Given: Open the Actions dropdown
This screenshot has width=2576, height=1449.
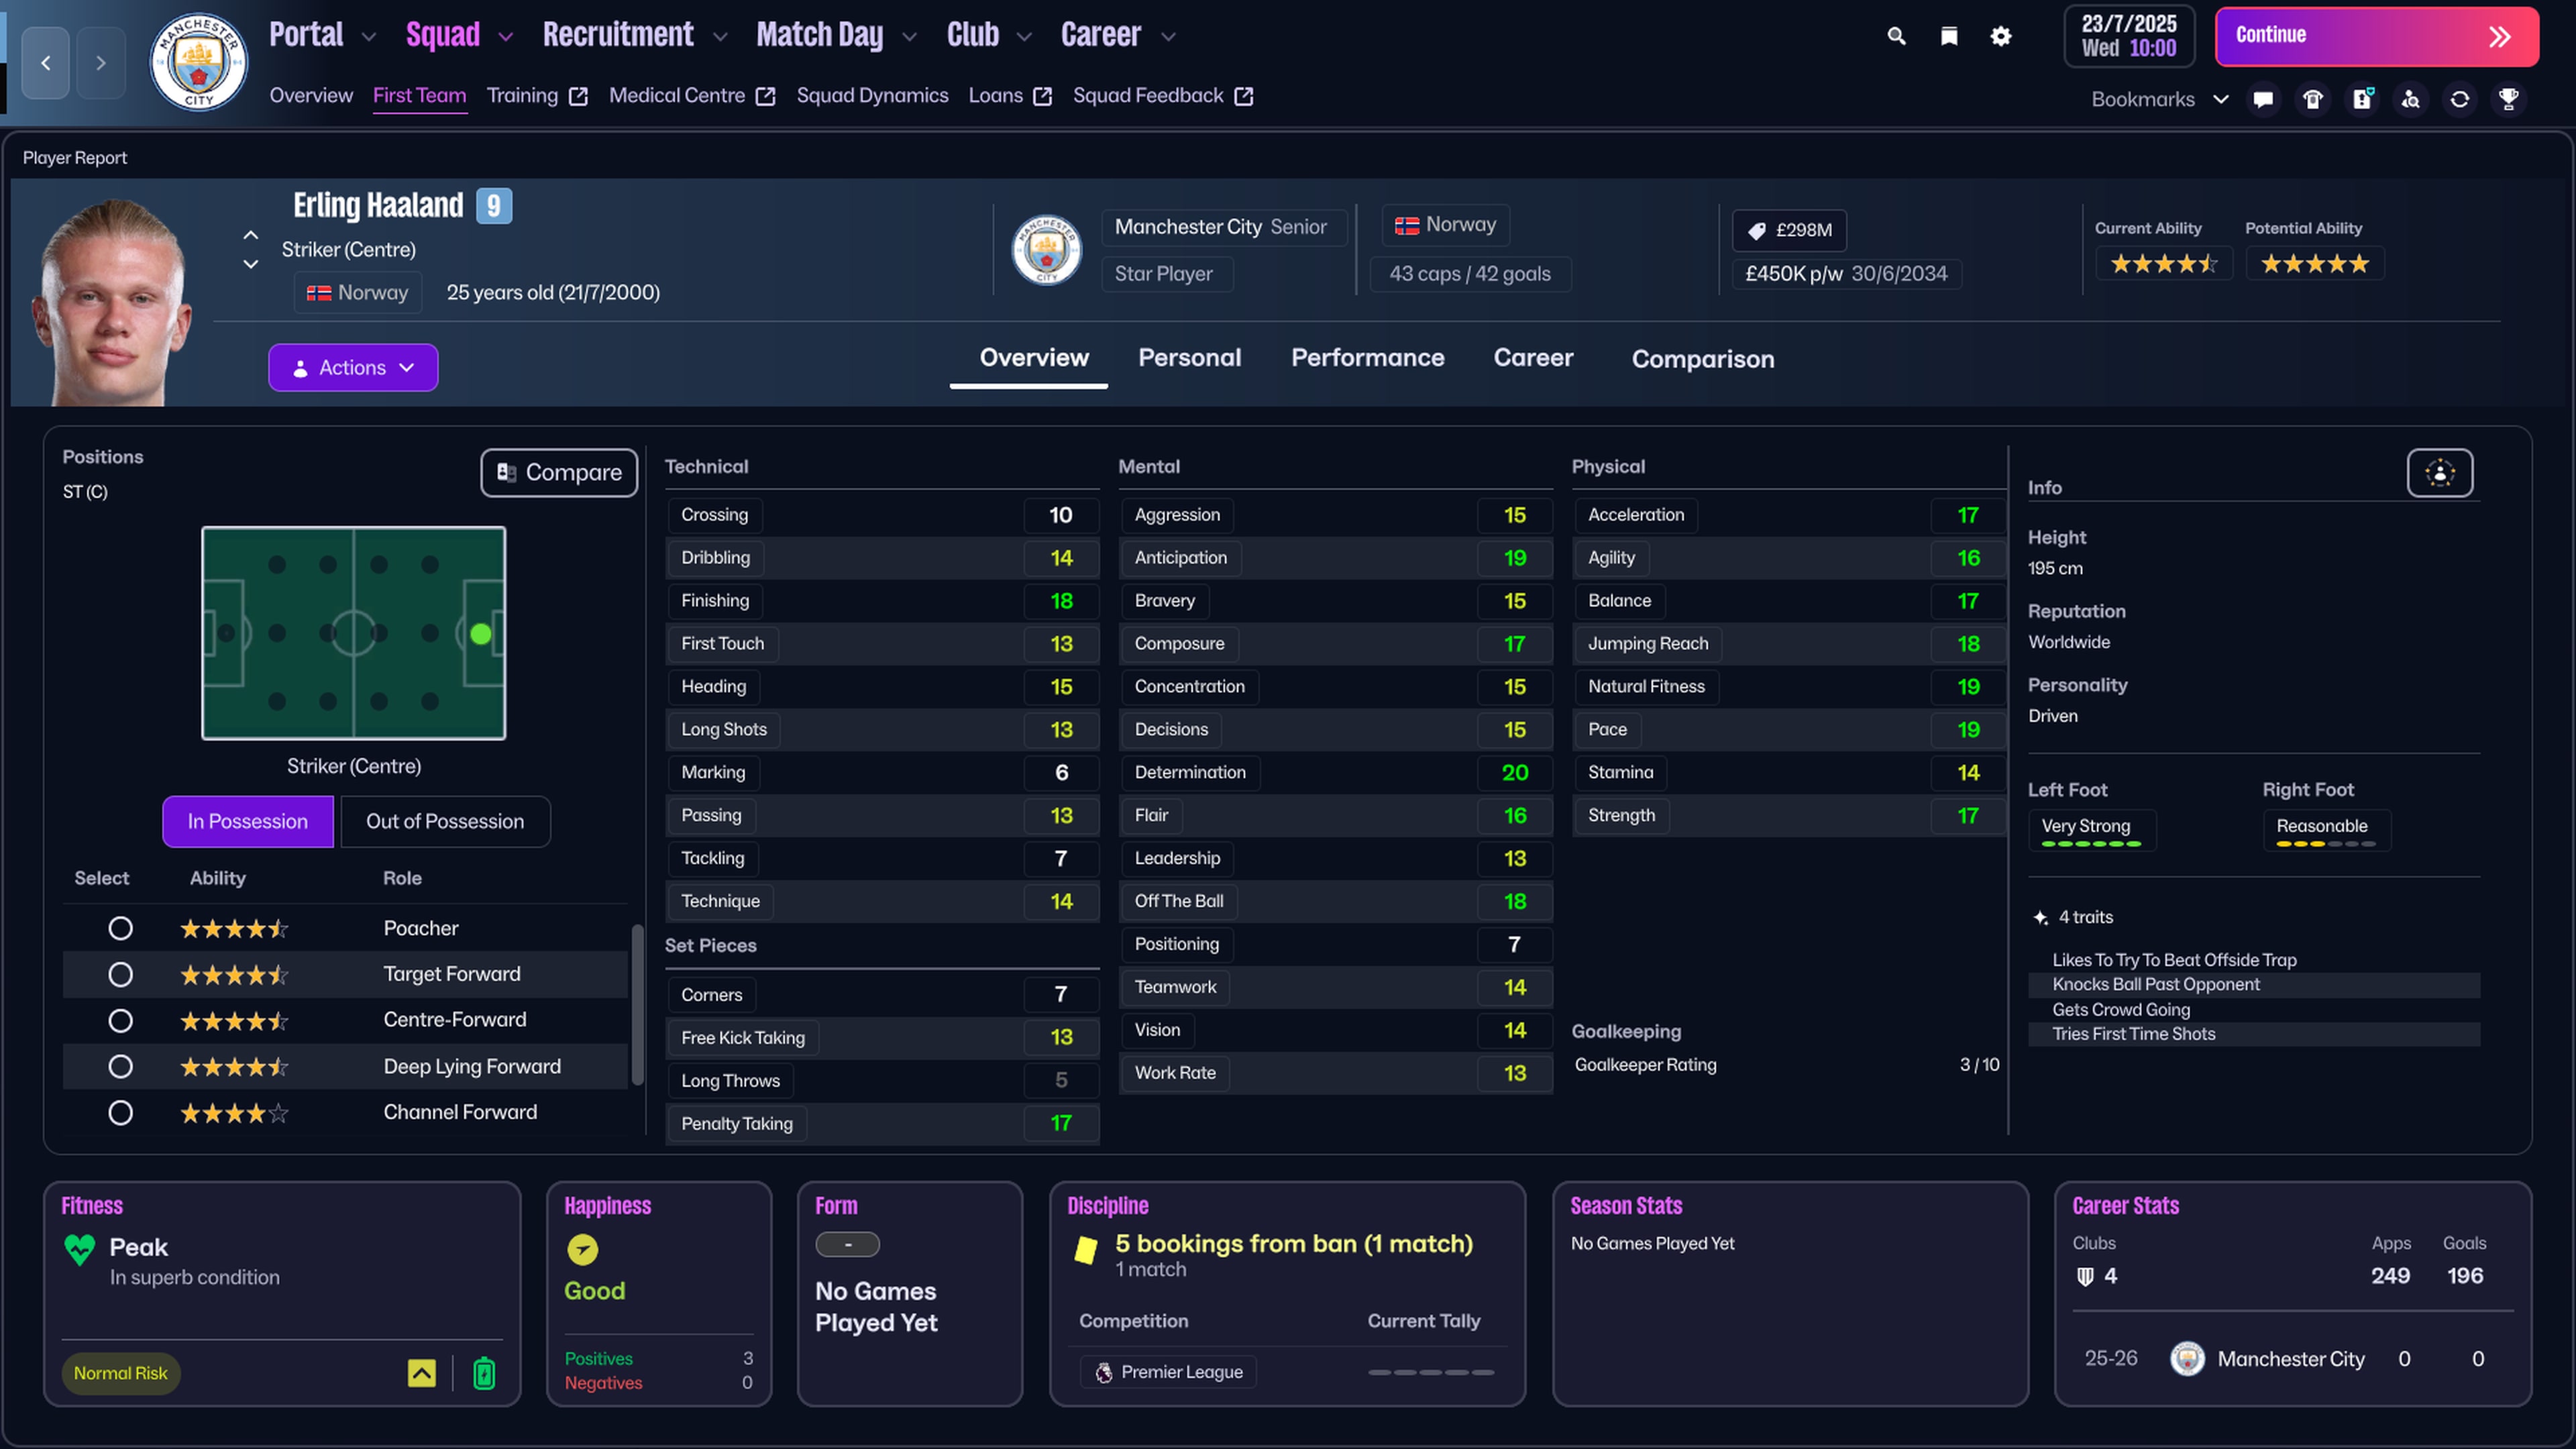Looking at the screenshot, I should 353,367.
